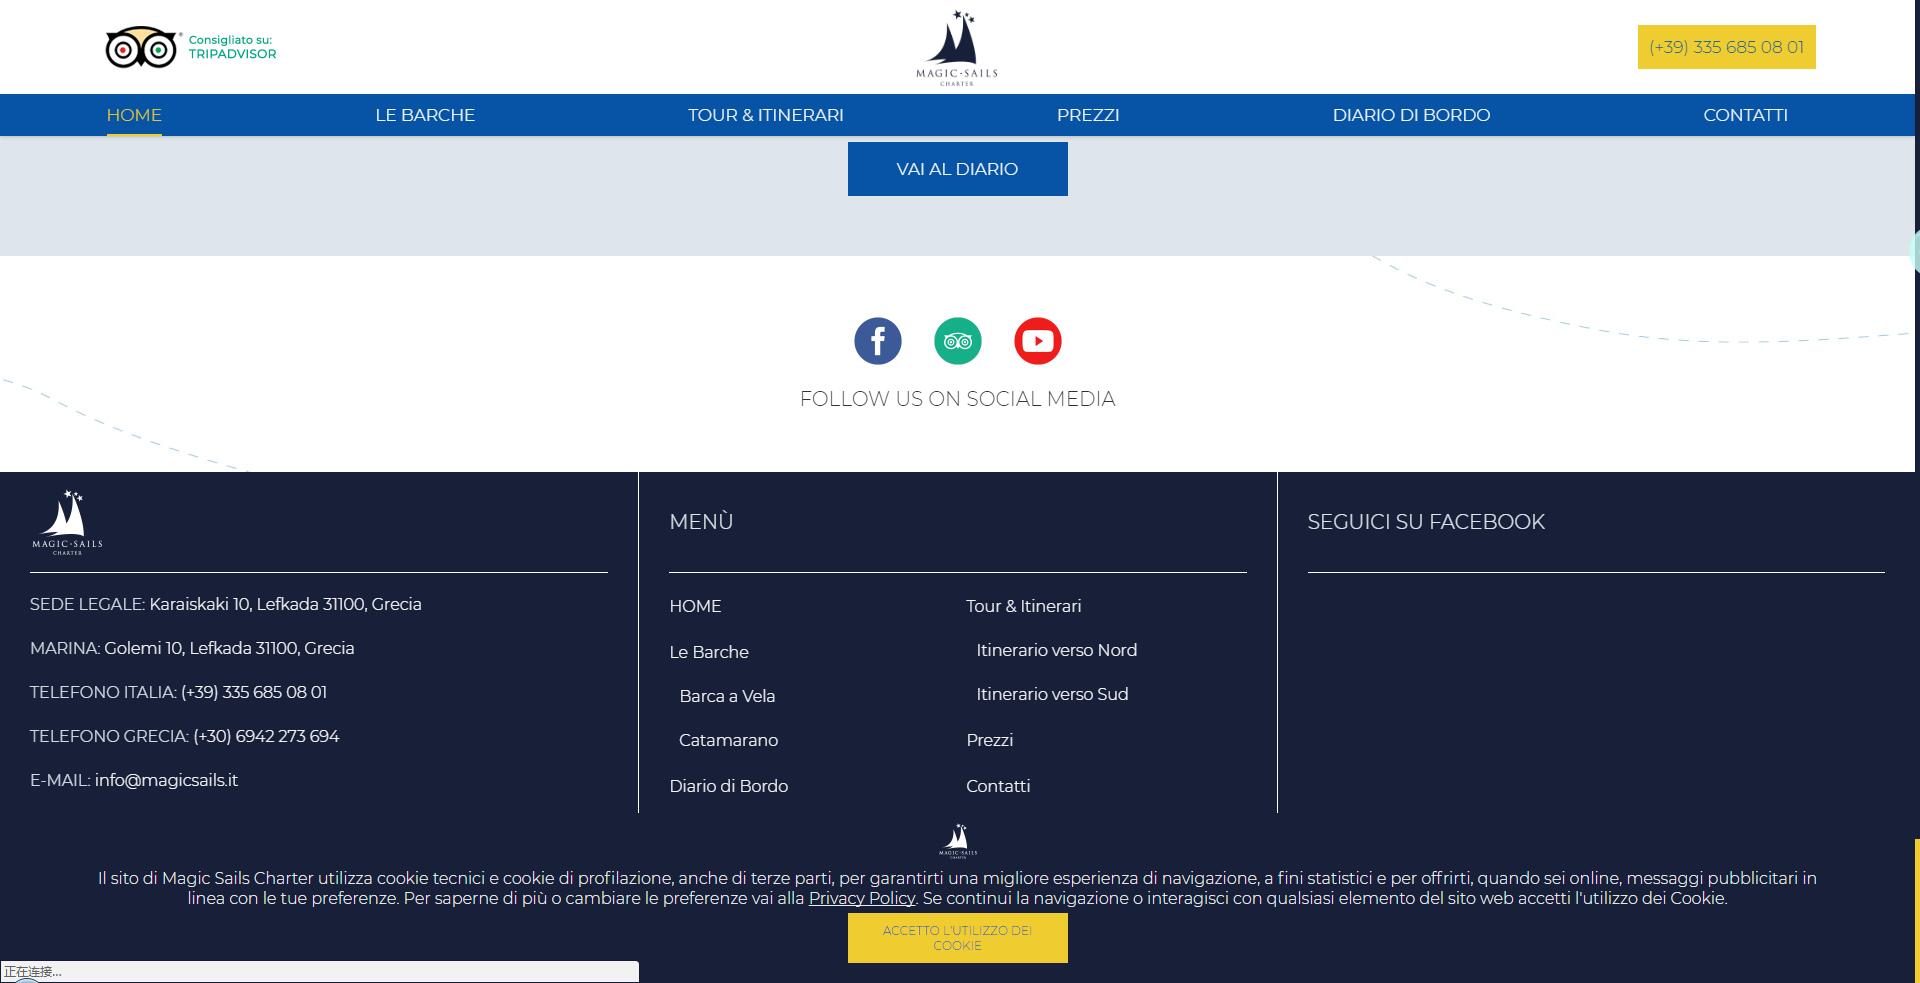Click the VAI AL DIARIO button
1920x983 pixels.
click(x=958, y=169)
